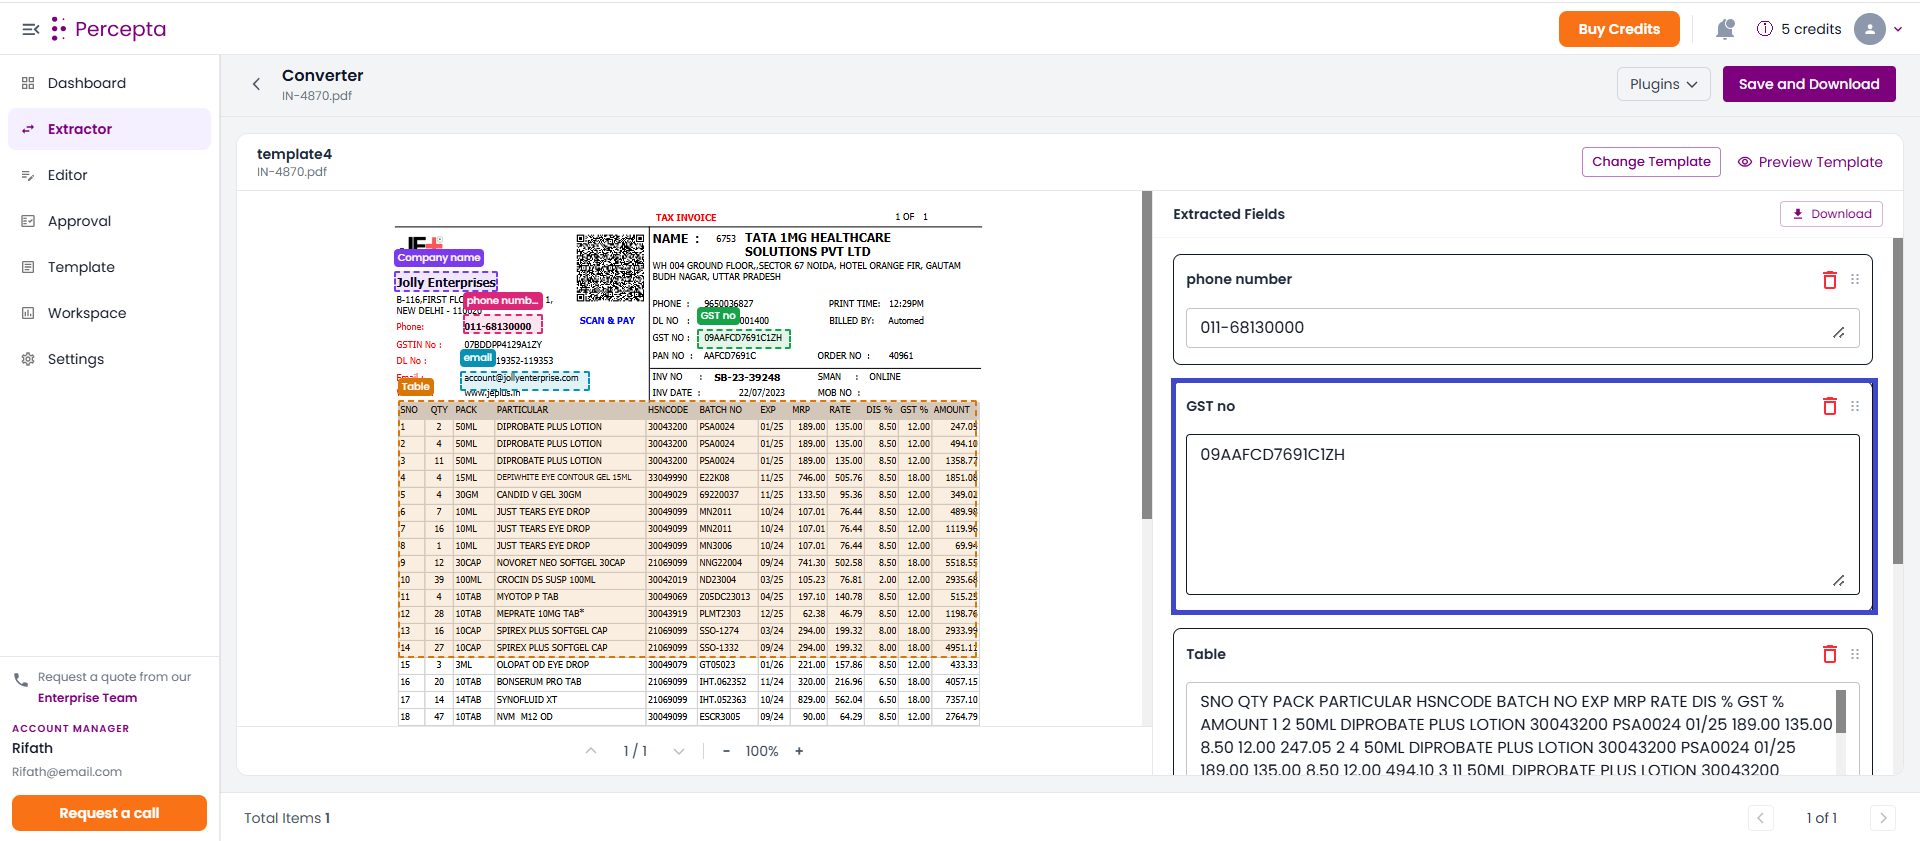
Task: Click Save and Download
Action: coord(1809,84)
